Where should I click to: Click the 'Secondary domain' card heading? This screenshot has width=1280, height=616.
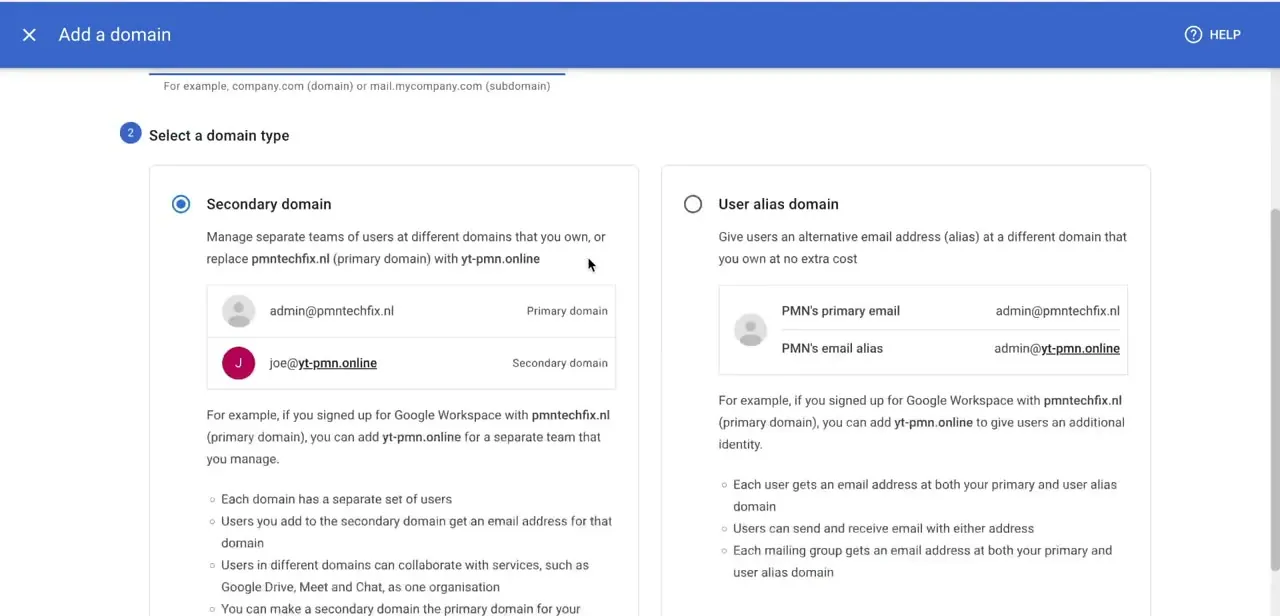[x=269, y=204]
